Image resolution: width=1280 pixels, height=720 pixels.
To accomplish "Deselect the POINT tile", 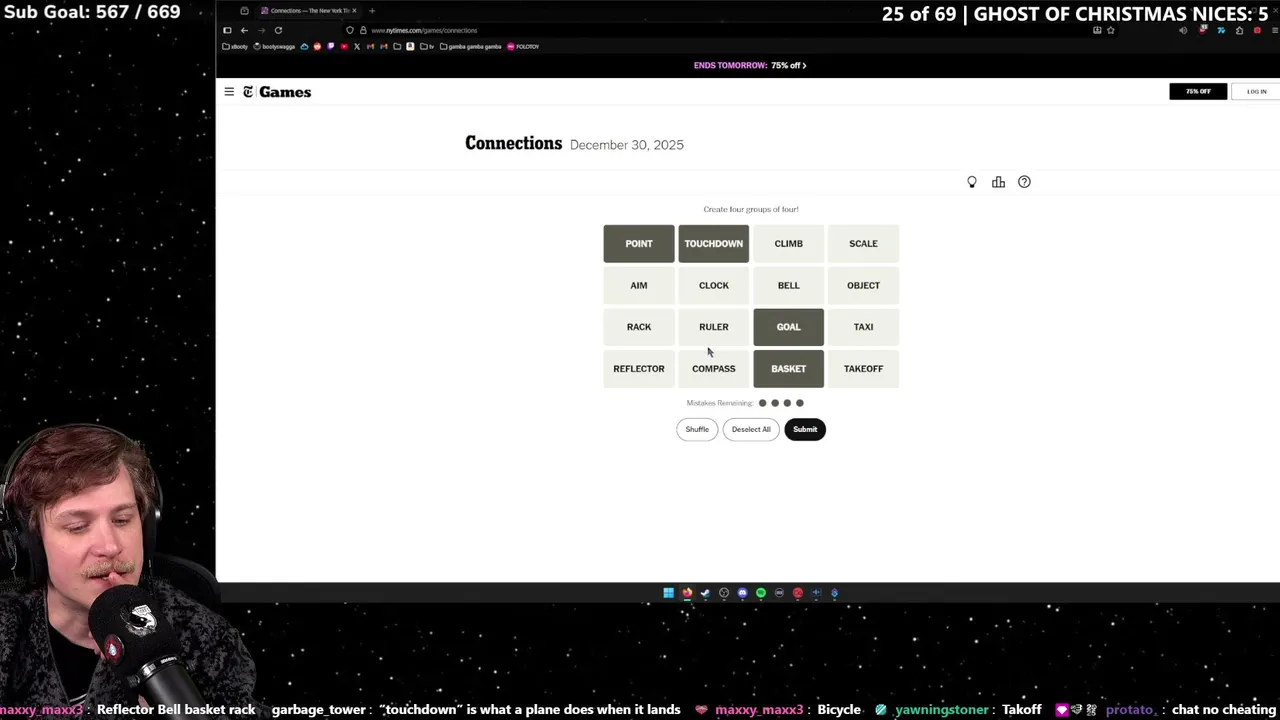I will [x=639, y=244].
